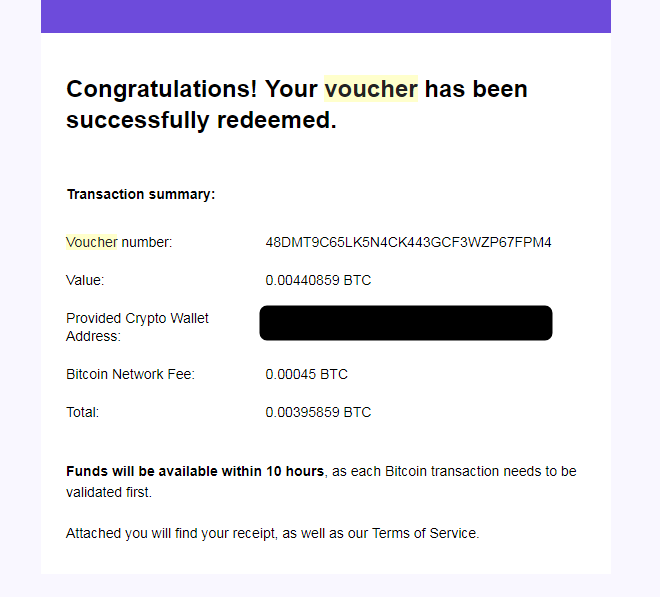The image size is (660, 597).
Task: Click the voucher code 48DMT9C65LK5N4CK443GCF3WZP67FPM4
Action: (408, 242)
